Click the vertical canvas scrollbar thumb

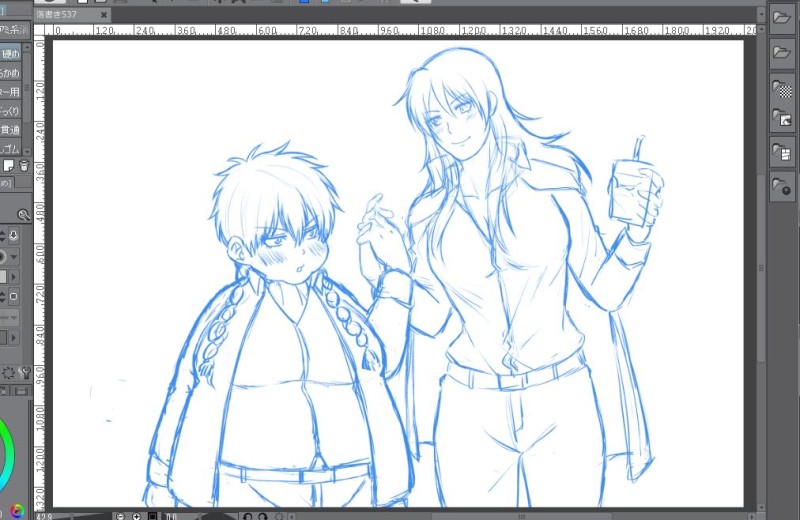tap(761, 268)
